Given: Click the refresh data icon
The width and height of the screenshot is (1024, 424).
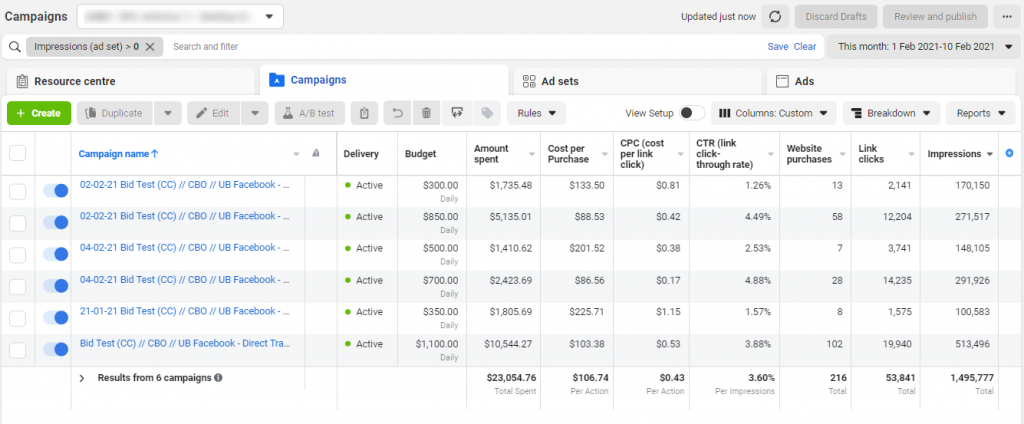Looking at the screenshot, I should point(773,17).
